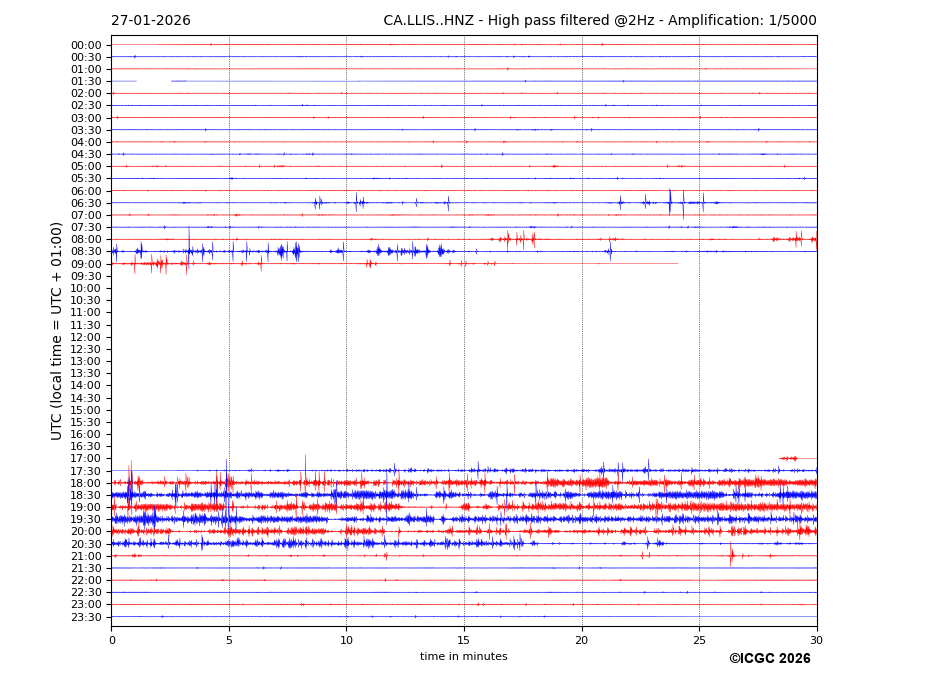Click the x-axis tick labeled 0
Viewport: 927px width, 696px height.
coord(112,640)
